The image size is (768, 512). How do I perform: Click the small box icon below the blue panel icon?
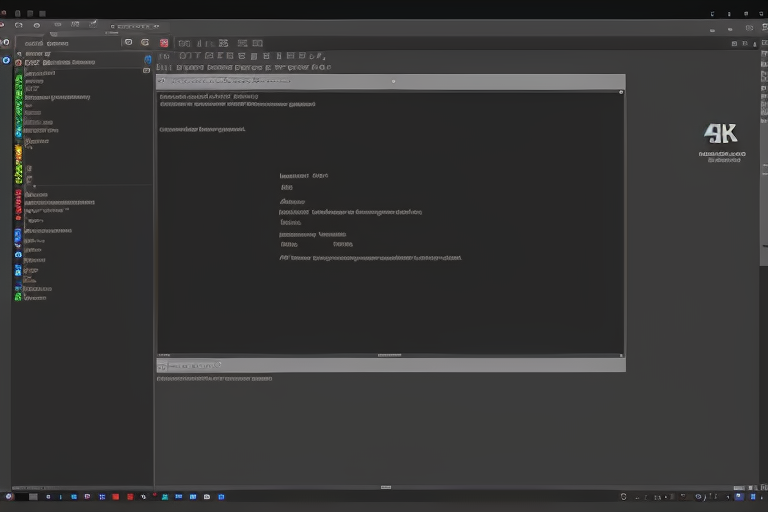[147, 71]
